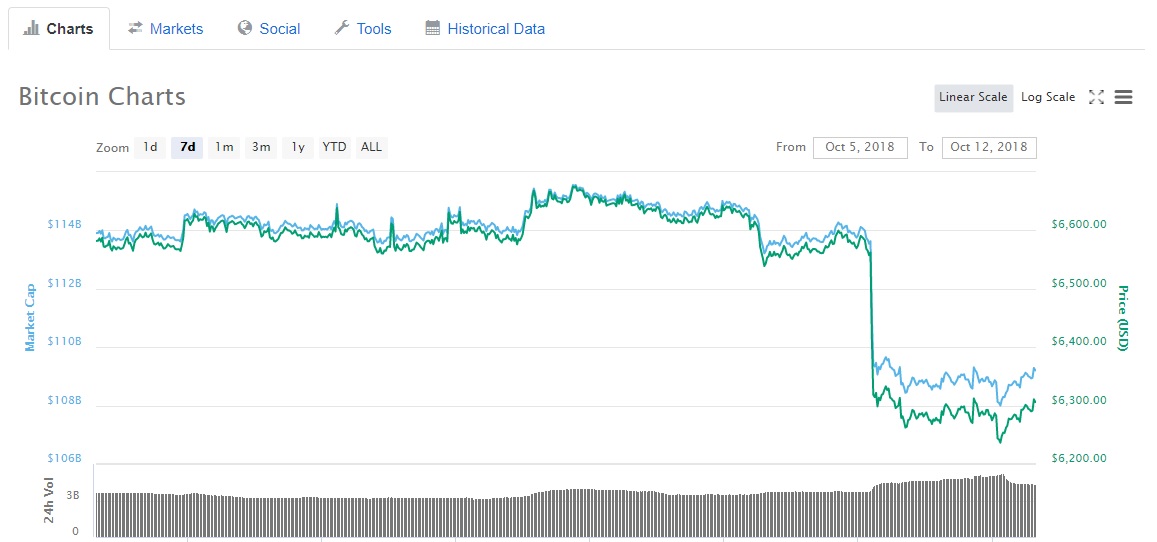Click the Zoom label
The image size is (1157, 542).
pyautogui.click(x=112, y=147)
